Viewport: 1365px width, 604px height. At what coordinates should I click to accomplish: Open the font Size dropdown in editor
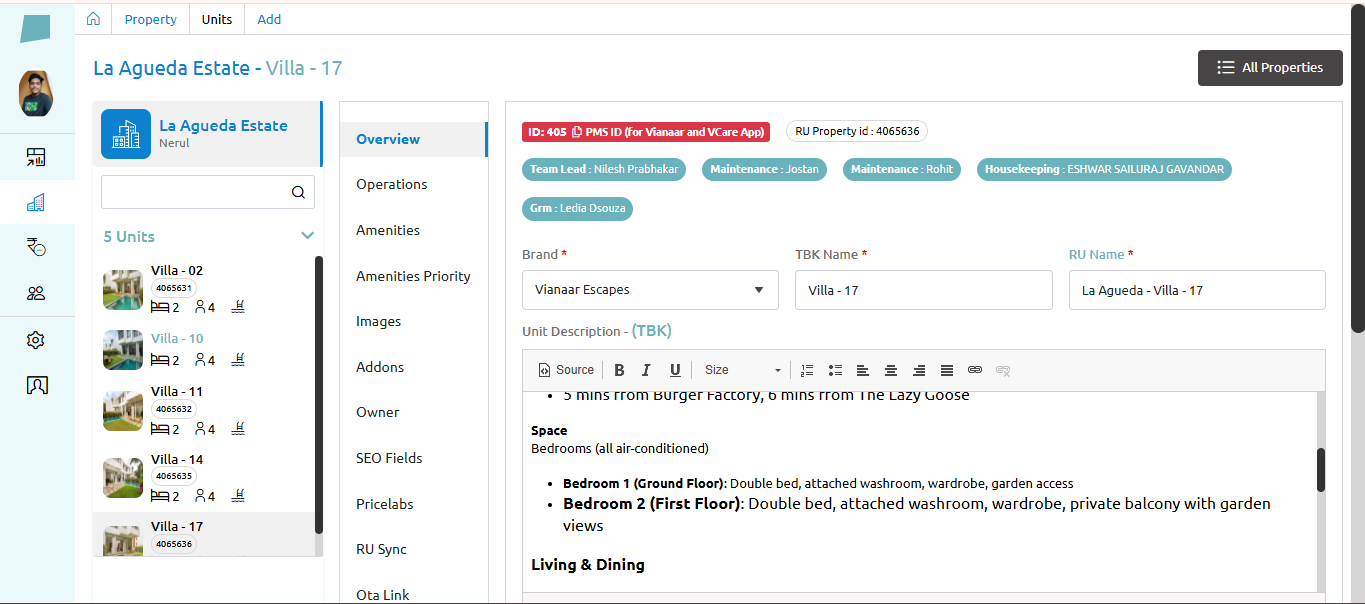pyautogui.click(x=742, y=370)
